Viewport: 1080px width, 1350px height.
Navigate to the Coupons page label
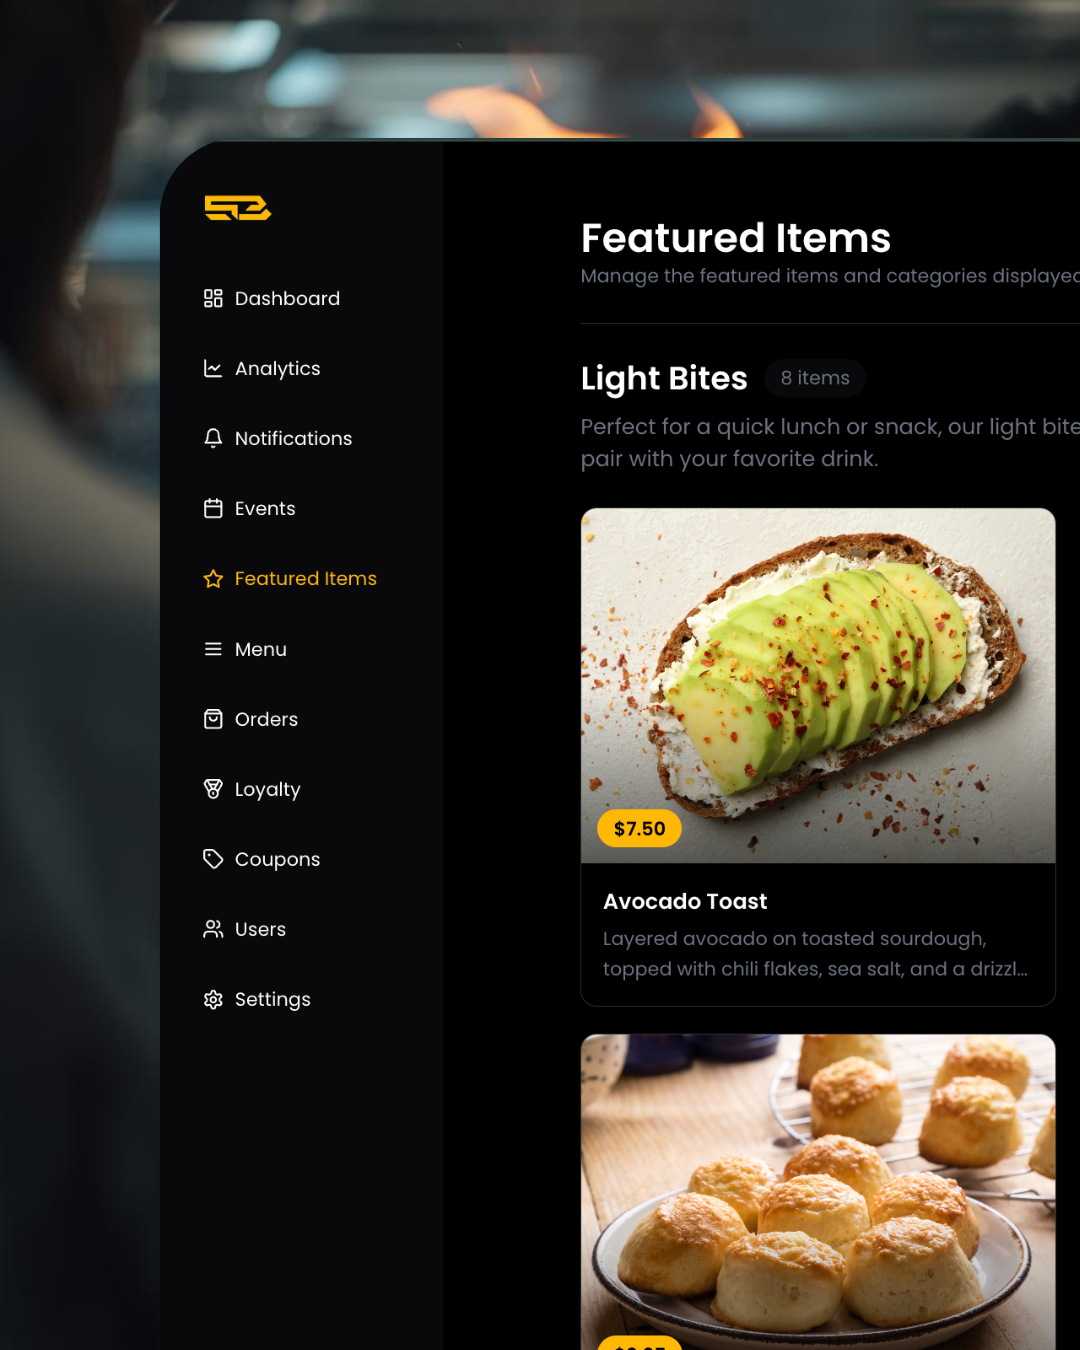(277, 860)
